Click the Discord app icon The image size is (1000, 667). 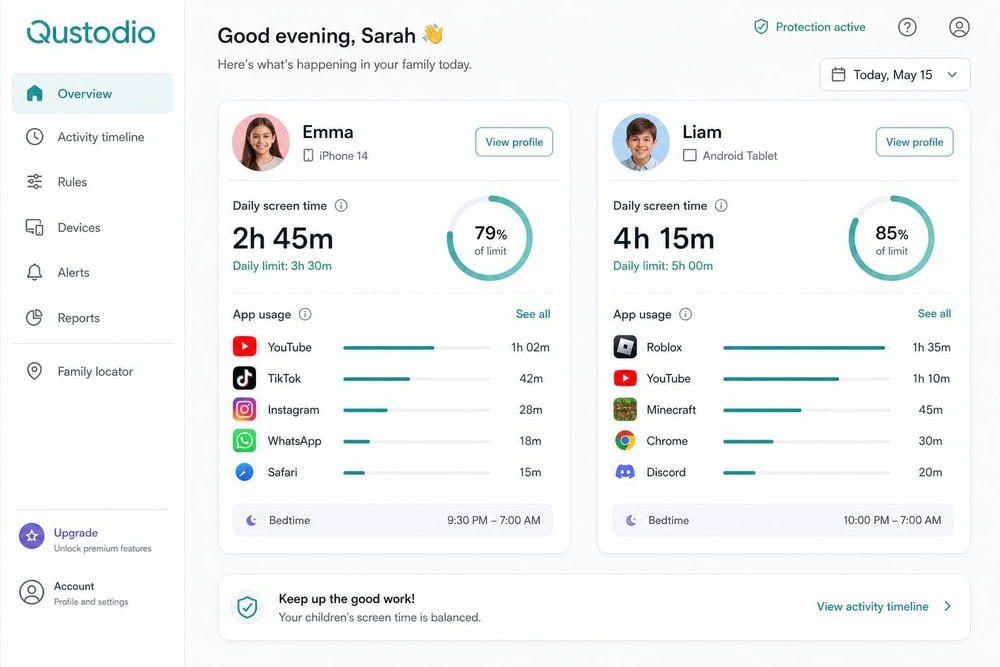(625, 472)
